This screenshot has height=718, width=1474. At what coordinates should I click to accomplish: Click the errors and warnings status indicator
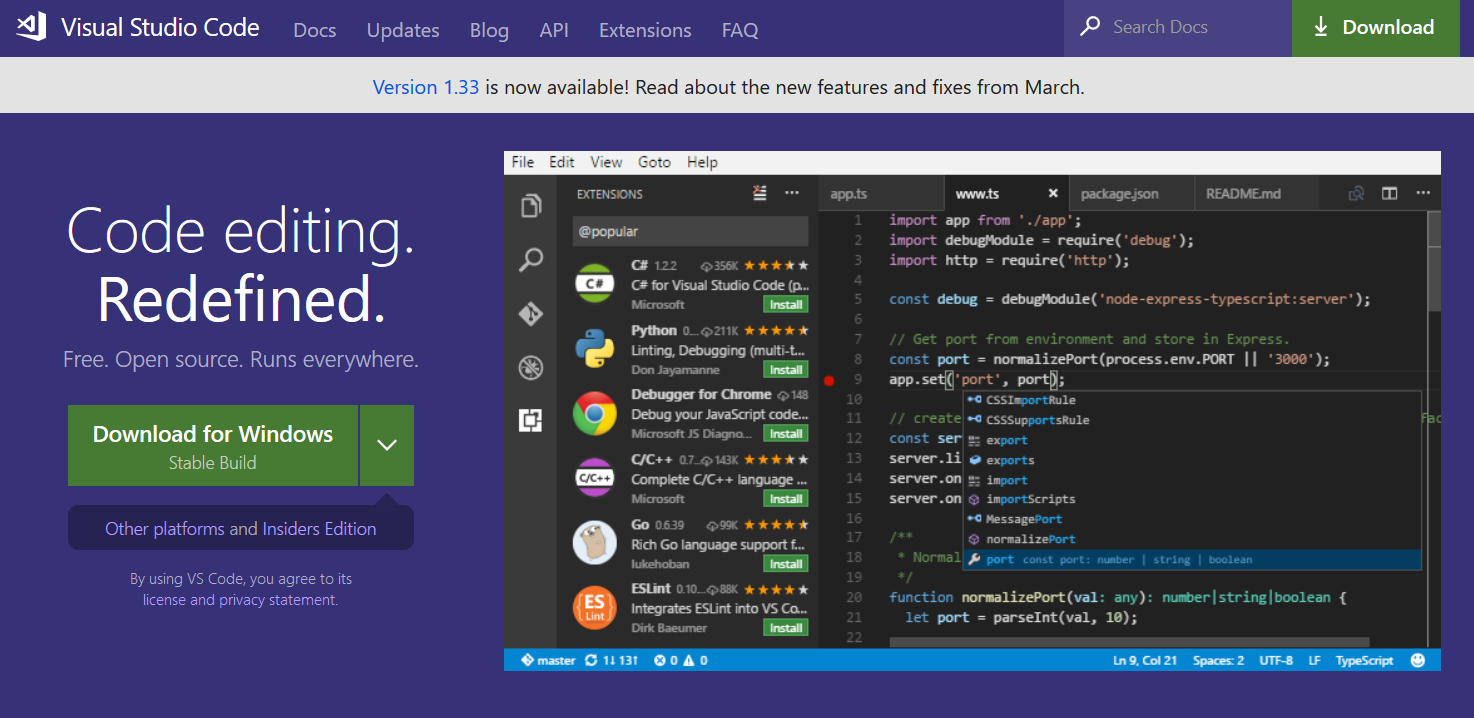click(x=681, y=660)
